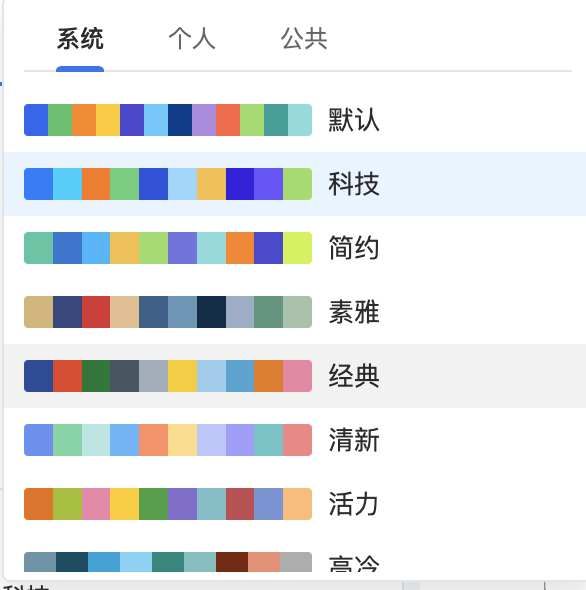
Task: Click the red swatch in 素雅 palette
Action: coord(96,312)
